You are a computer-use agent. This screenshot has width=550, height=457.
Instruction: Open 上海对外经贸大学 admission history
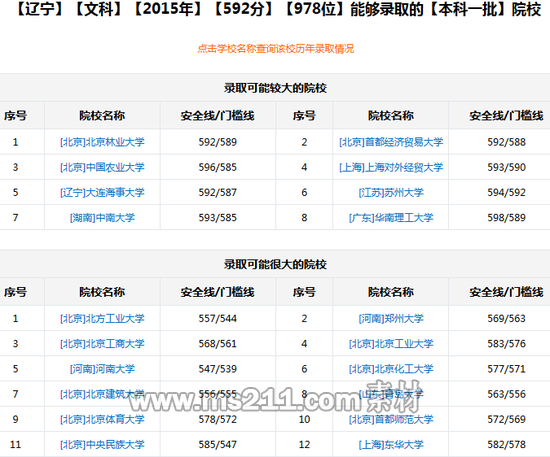click(391, 167)
